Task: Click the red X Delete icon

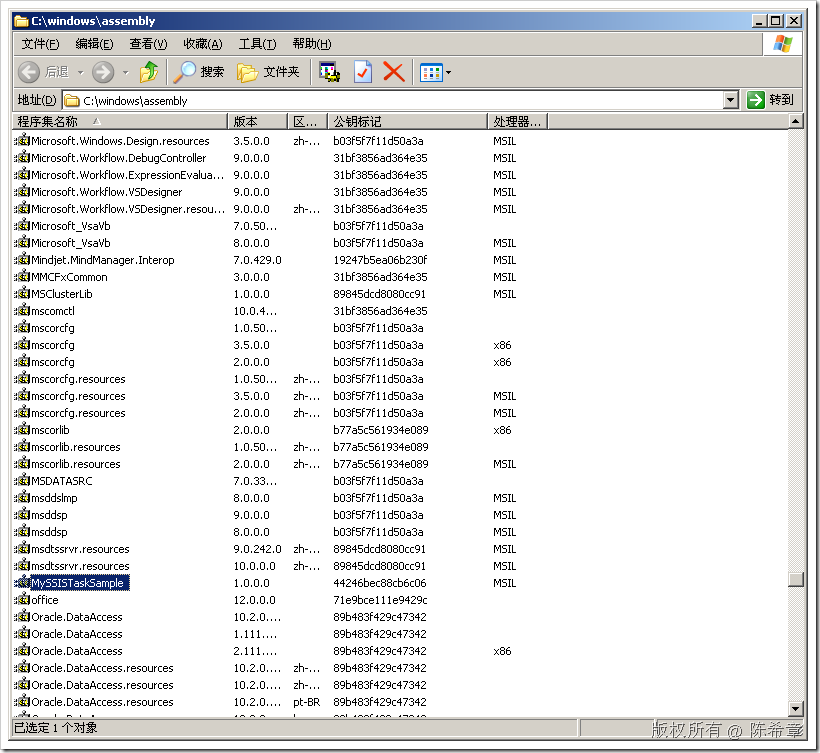Action: pos(394,72)
